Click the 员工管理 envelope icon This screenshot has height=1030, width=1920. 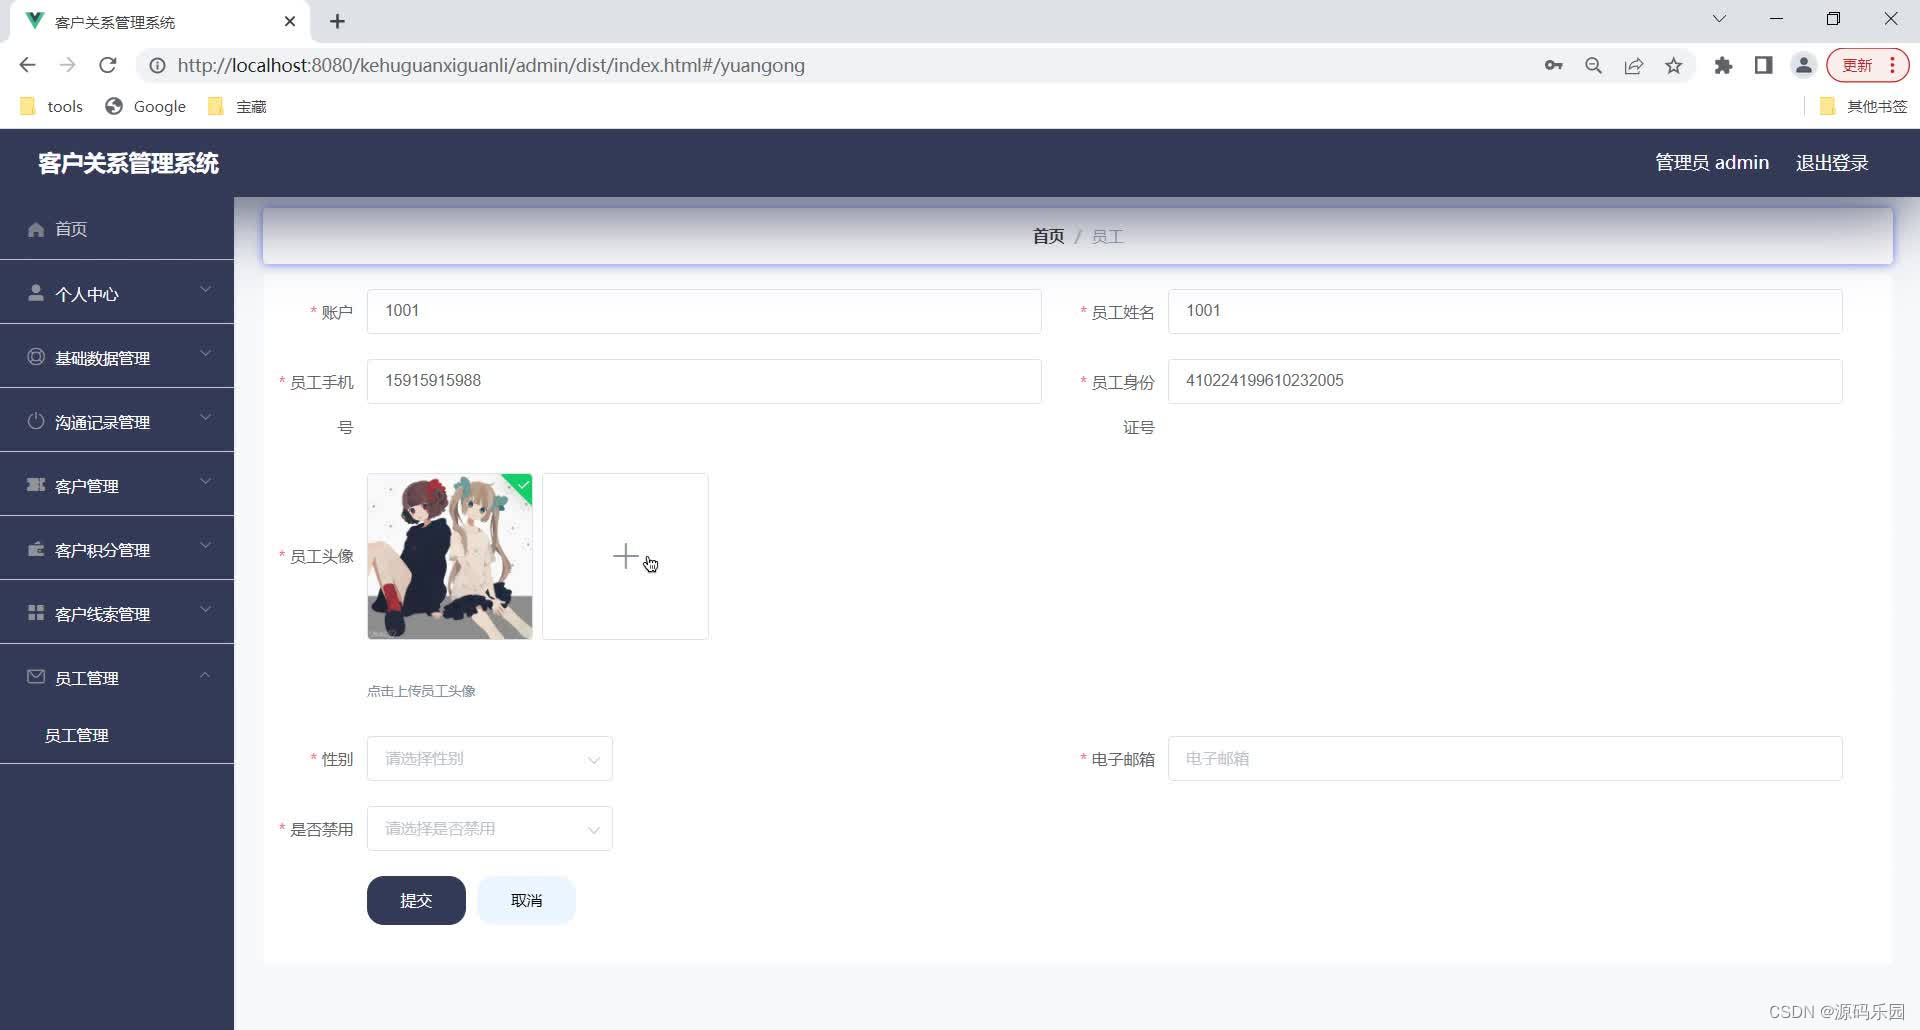click(x=36, y=677)
